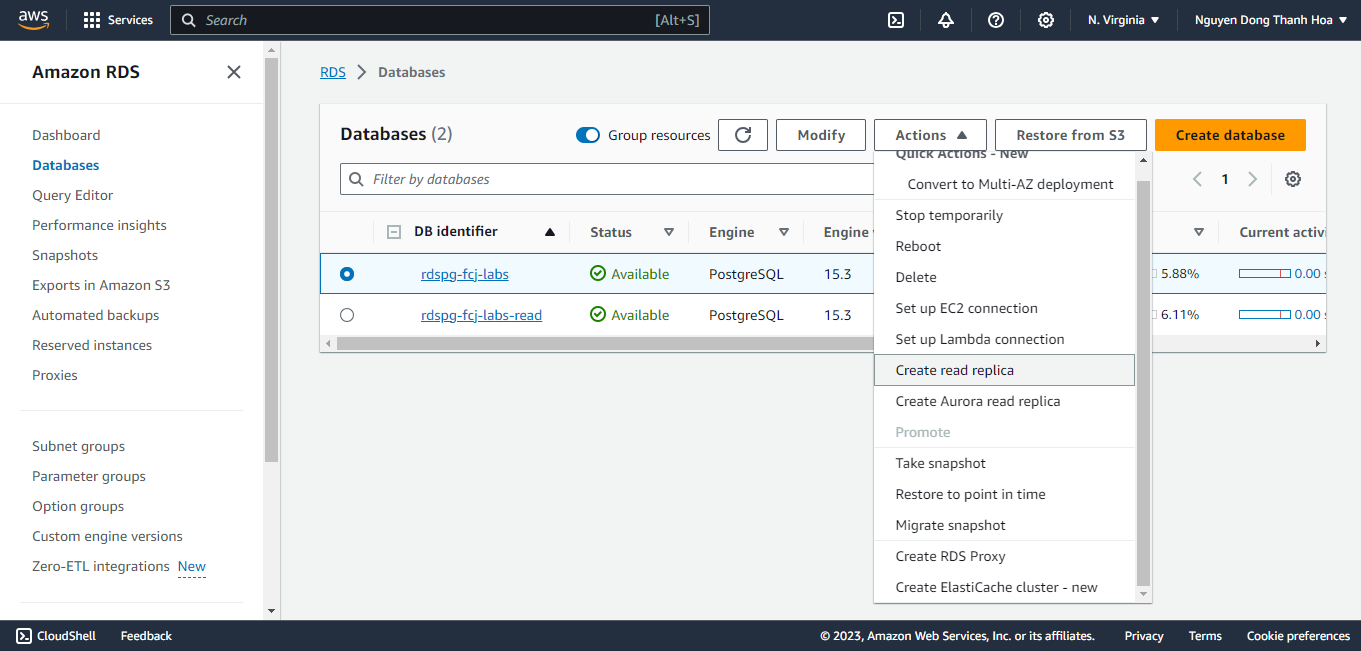Follow the RDS breadcrumb link
The height and width of the screenshot is (651, 1361).
tap(333, 72)
